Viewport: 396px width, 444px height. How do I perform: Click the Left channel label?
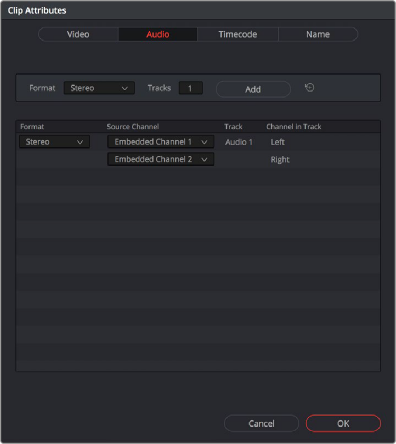click(278, 142)
